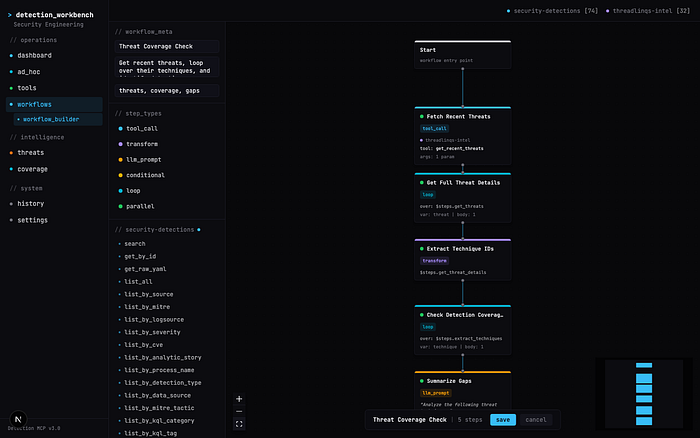700x438 pixels.
Task: Click the tool_call badge on Fetch Recent Threats
Action: [x=434, y=129]
